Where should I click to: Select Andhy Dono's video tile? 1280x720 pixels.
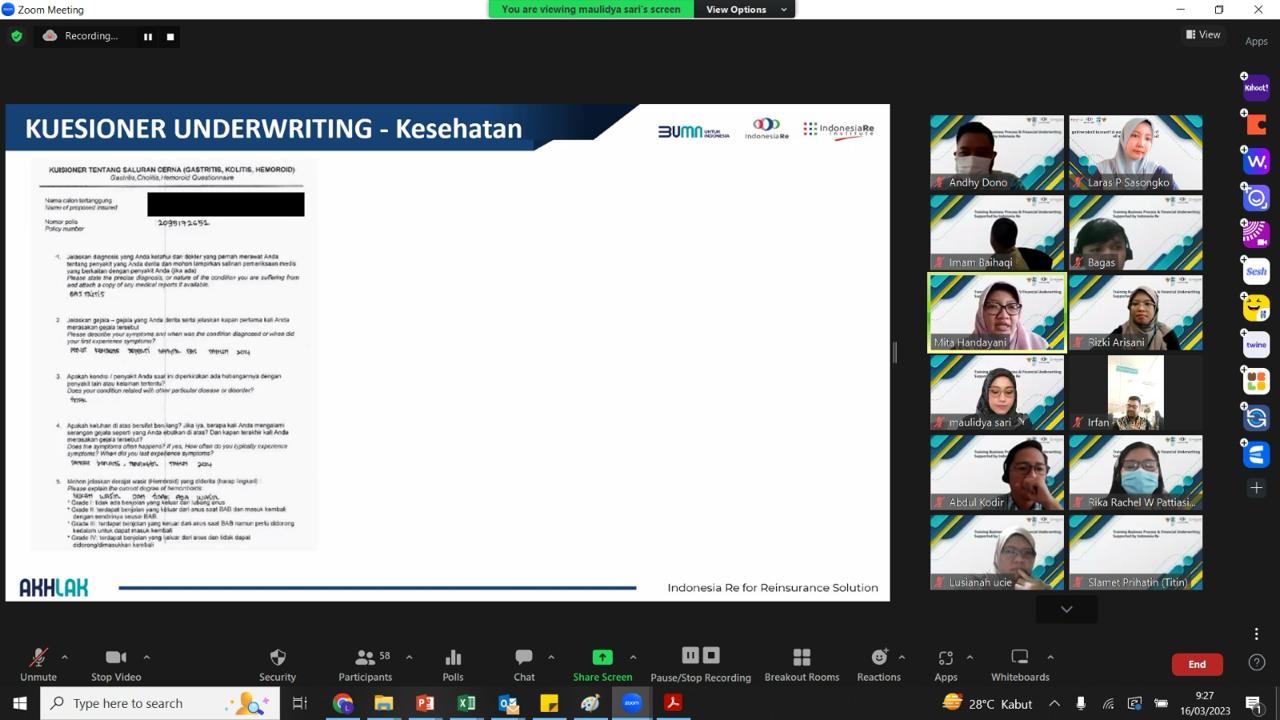tap(997, 152)
